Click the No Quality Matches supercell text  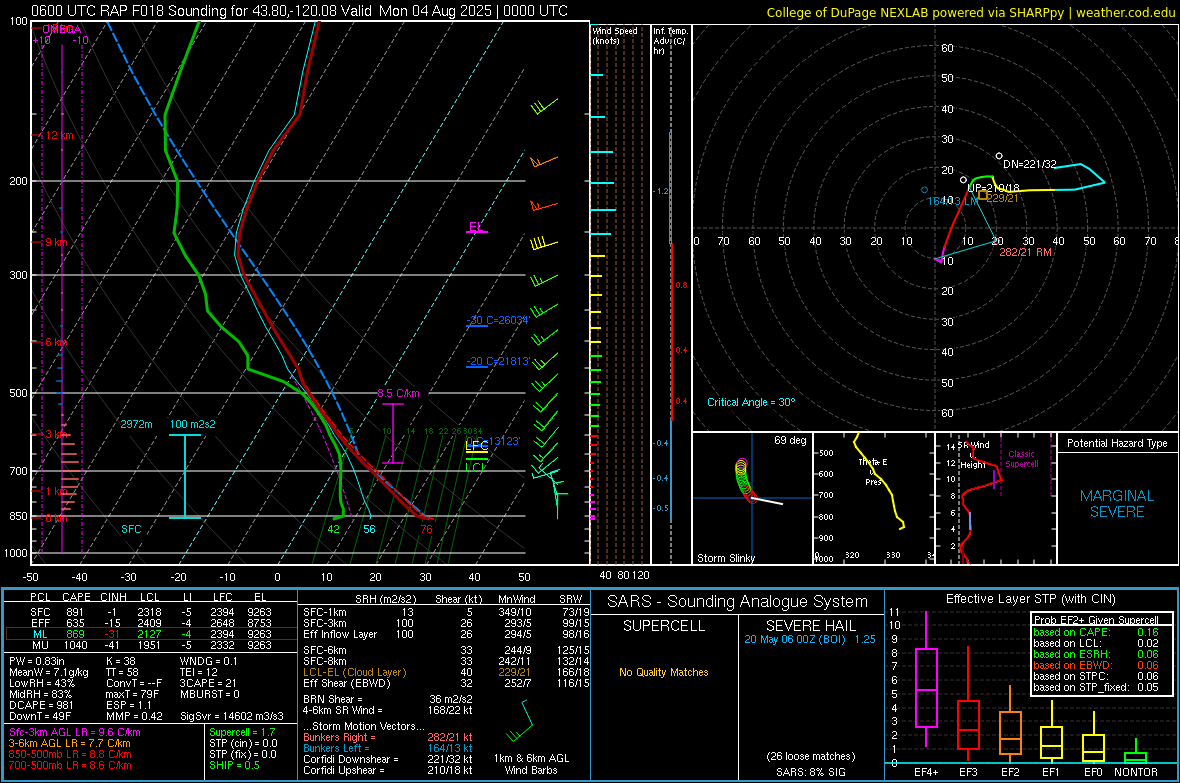point(664,672)
